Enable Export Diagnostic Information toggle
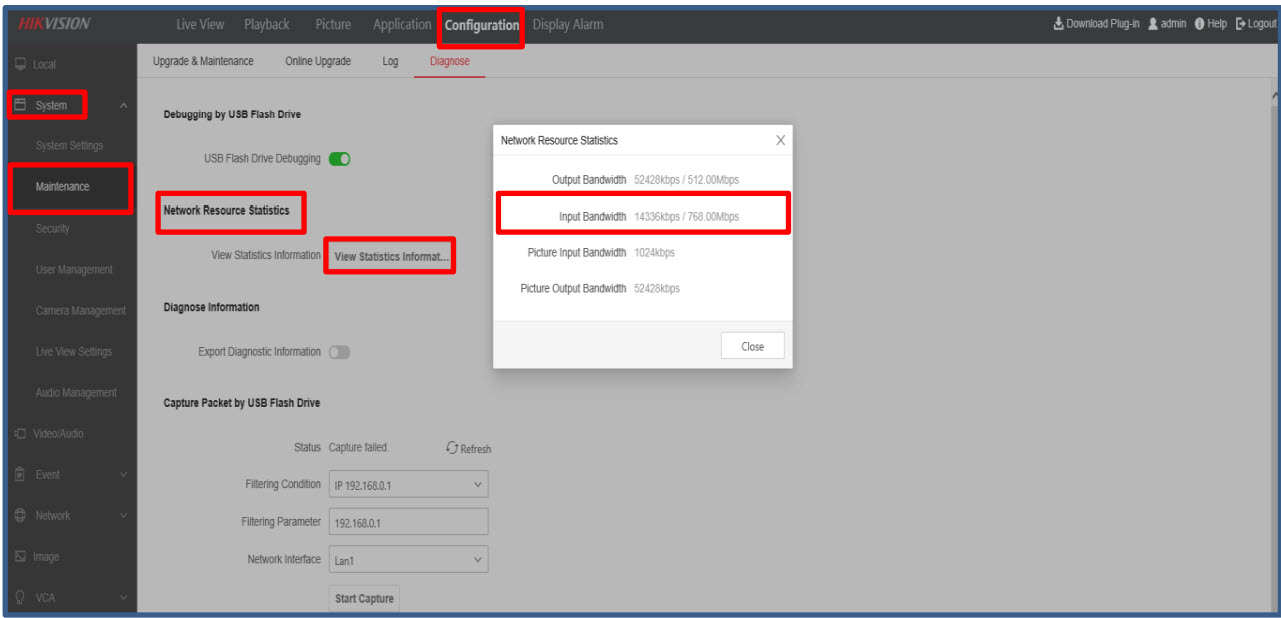The width and height of the screenshot is (1281, 618). 339,352
